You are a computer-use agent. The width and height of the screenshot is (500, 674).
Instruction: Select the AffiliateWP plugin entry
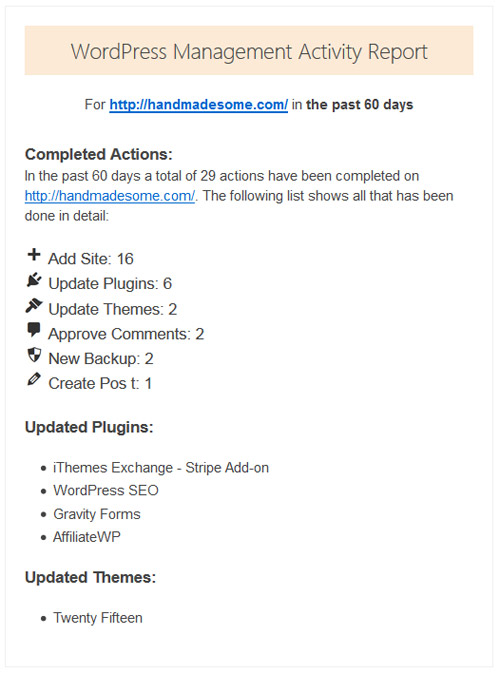coord(87,537)
